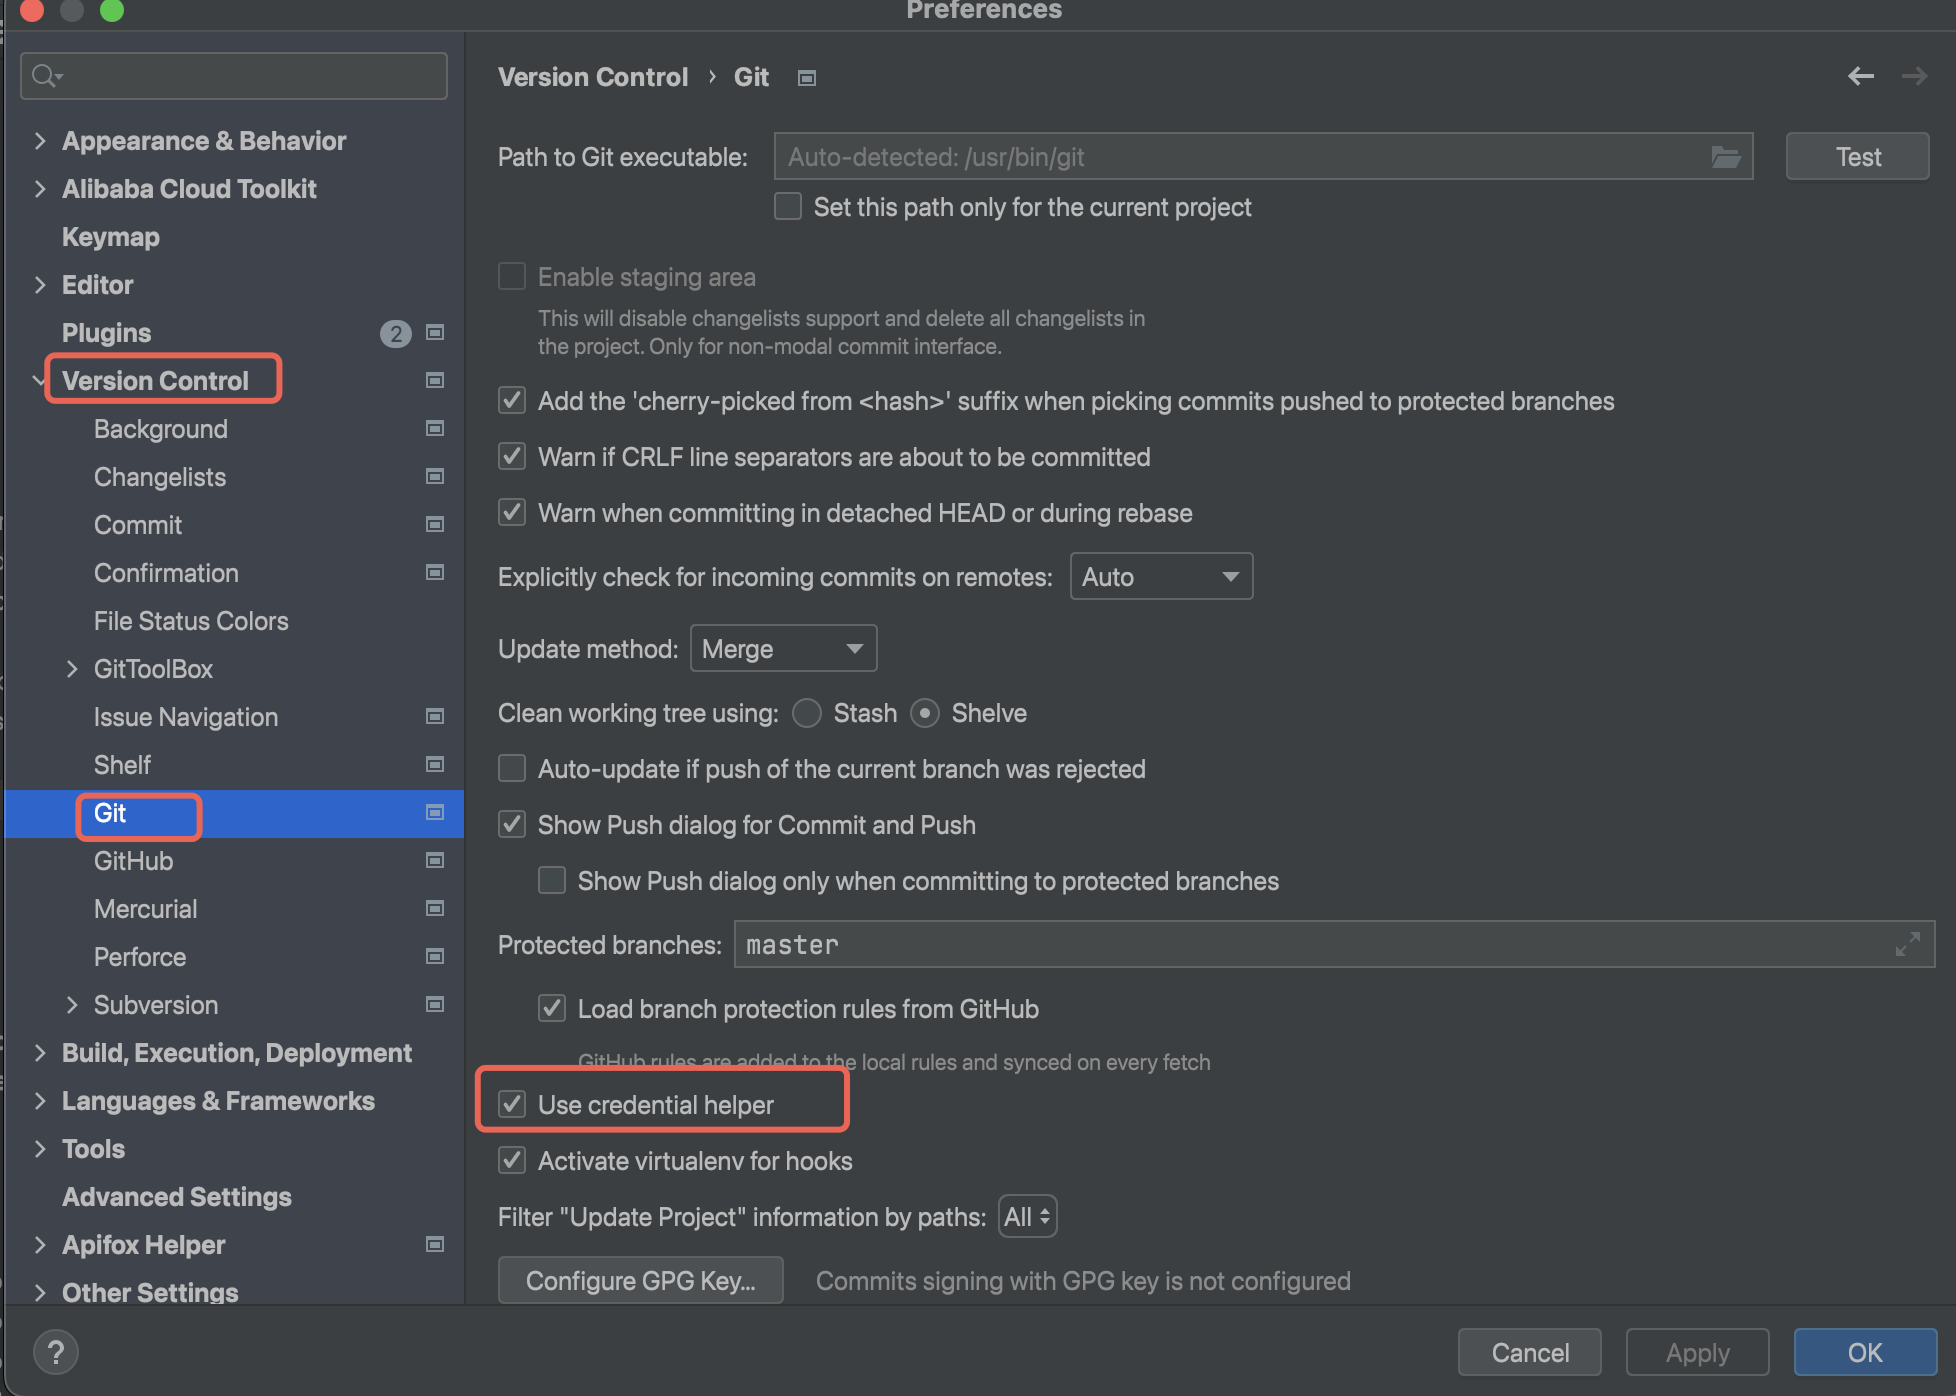Click the folder browse icon in Git path field
Image resolution: width=1956 pixels, height=1396 pixels.
pyautogui.click(x=1725, y=157)
